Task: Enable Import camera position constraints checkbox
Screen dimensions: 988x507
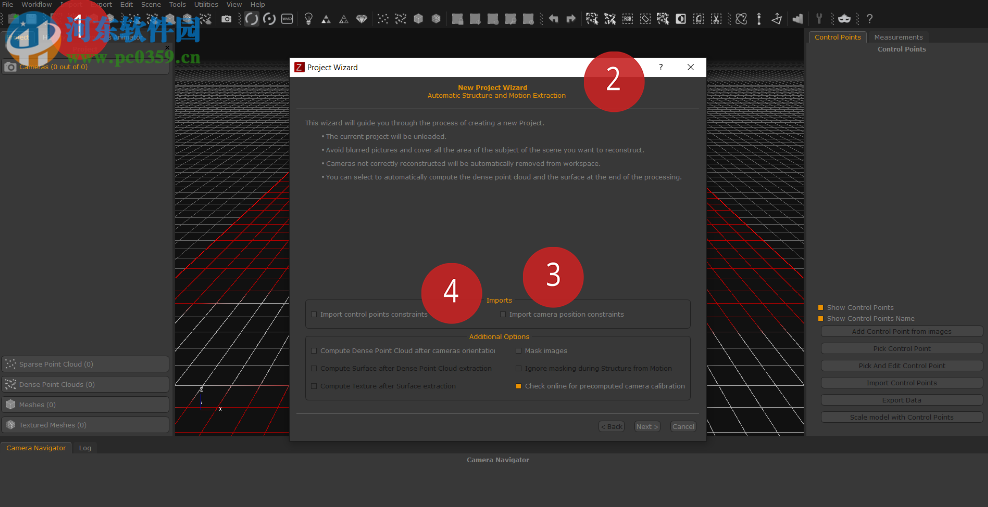Action: pyautogui.click(x=503, y=314)
